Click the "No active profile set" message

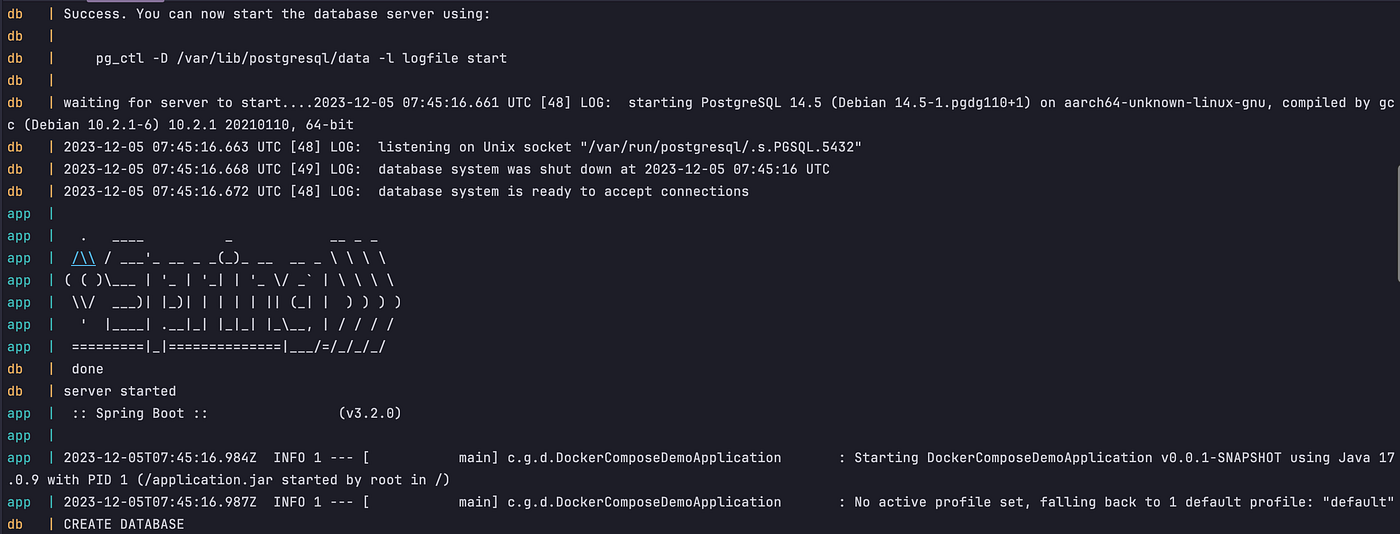tap(1125, 502)
